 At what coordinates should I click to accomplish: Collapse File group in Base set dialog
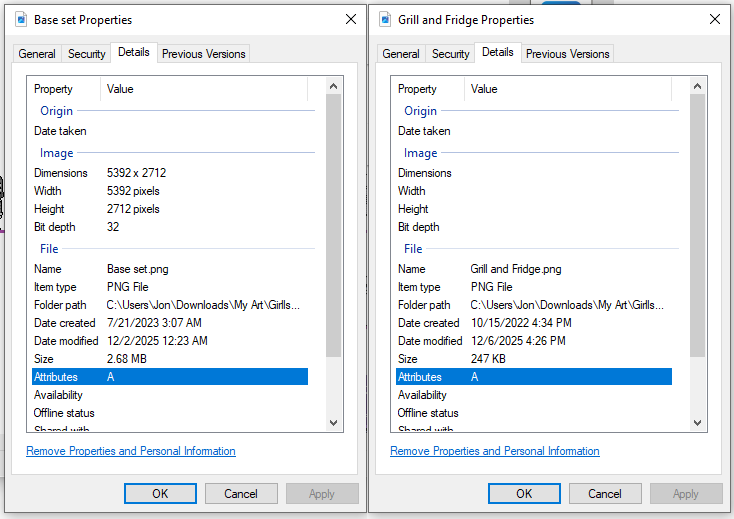tap(49, 249)
